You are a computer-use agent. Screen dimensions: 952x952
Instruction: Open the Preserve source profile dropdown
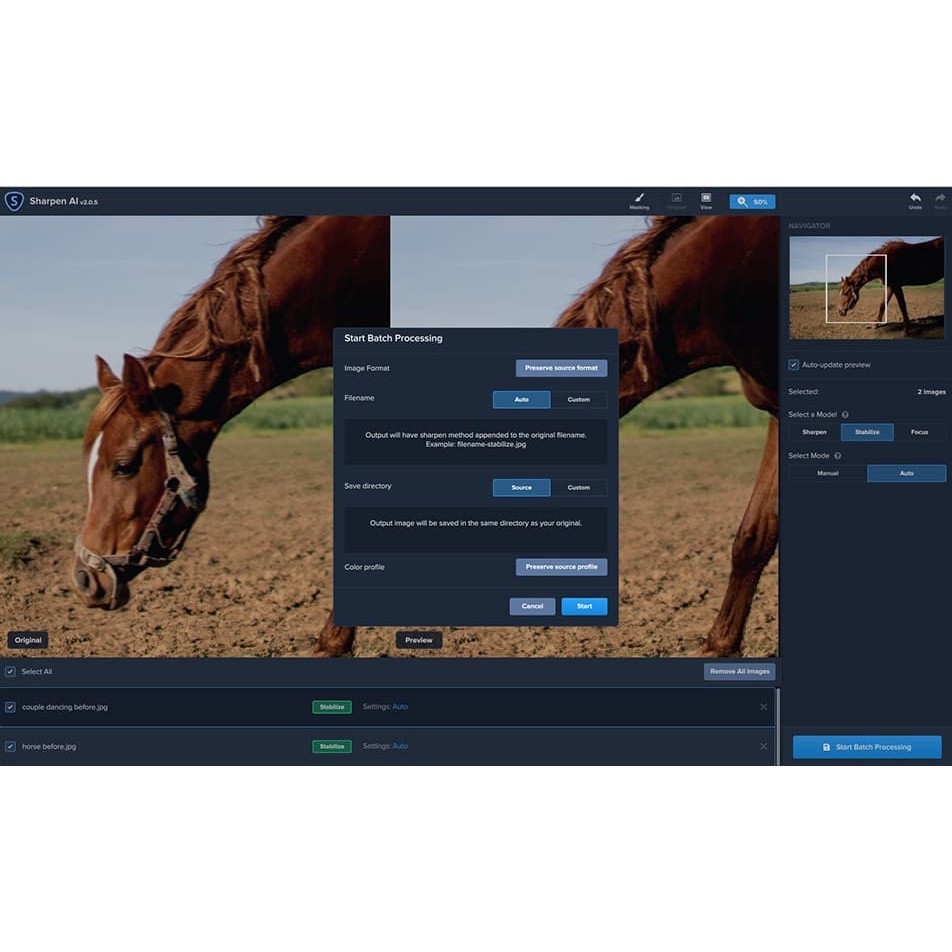point(561,567)
